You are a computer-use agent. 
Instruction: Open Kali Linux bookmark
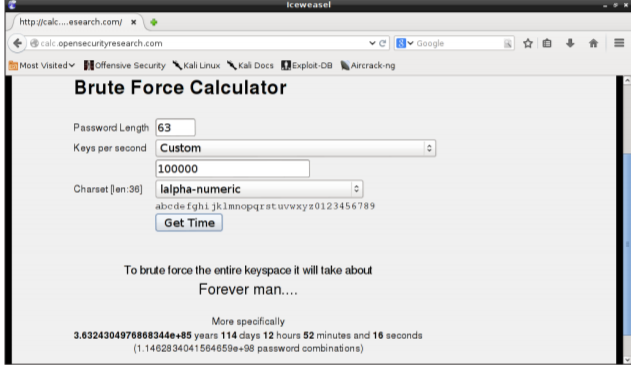(196, 65)
